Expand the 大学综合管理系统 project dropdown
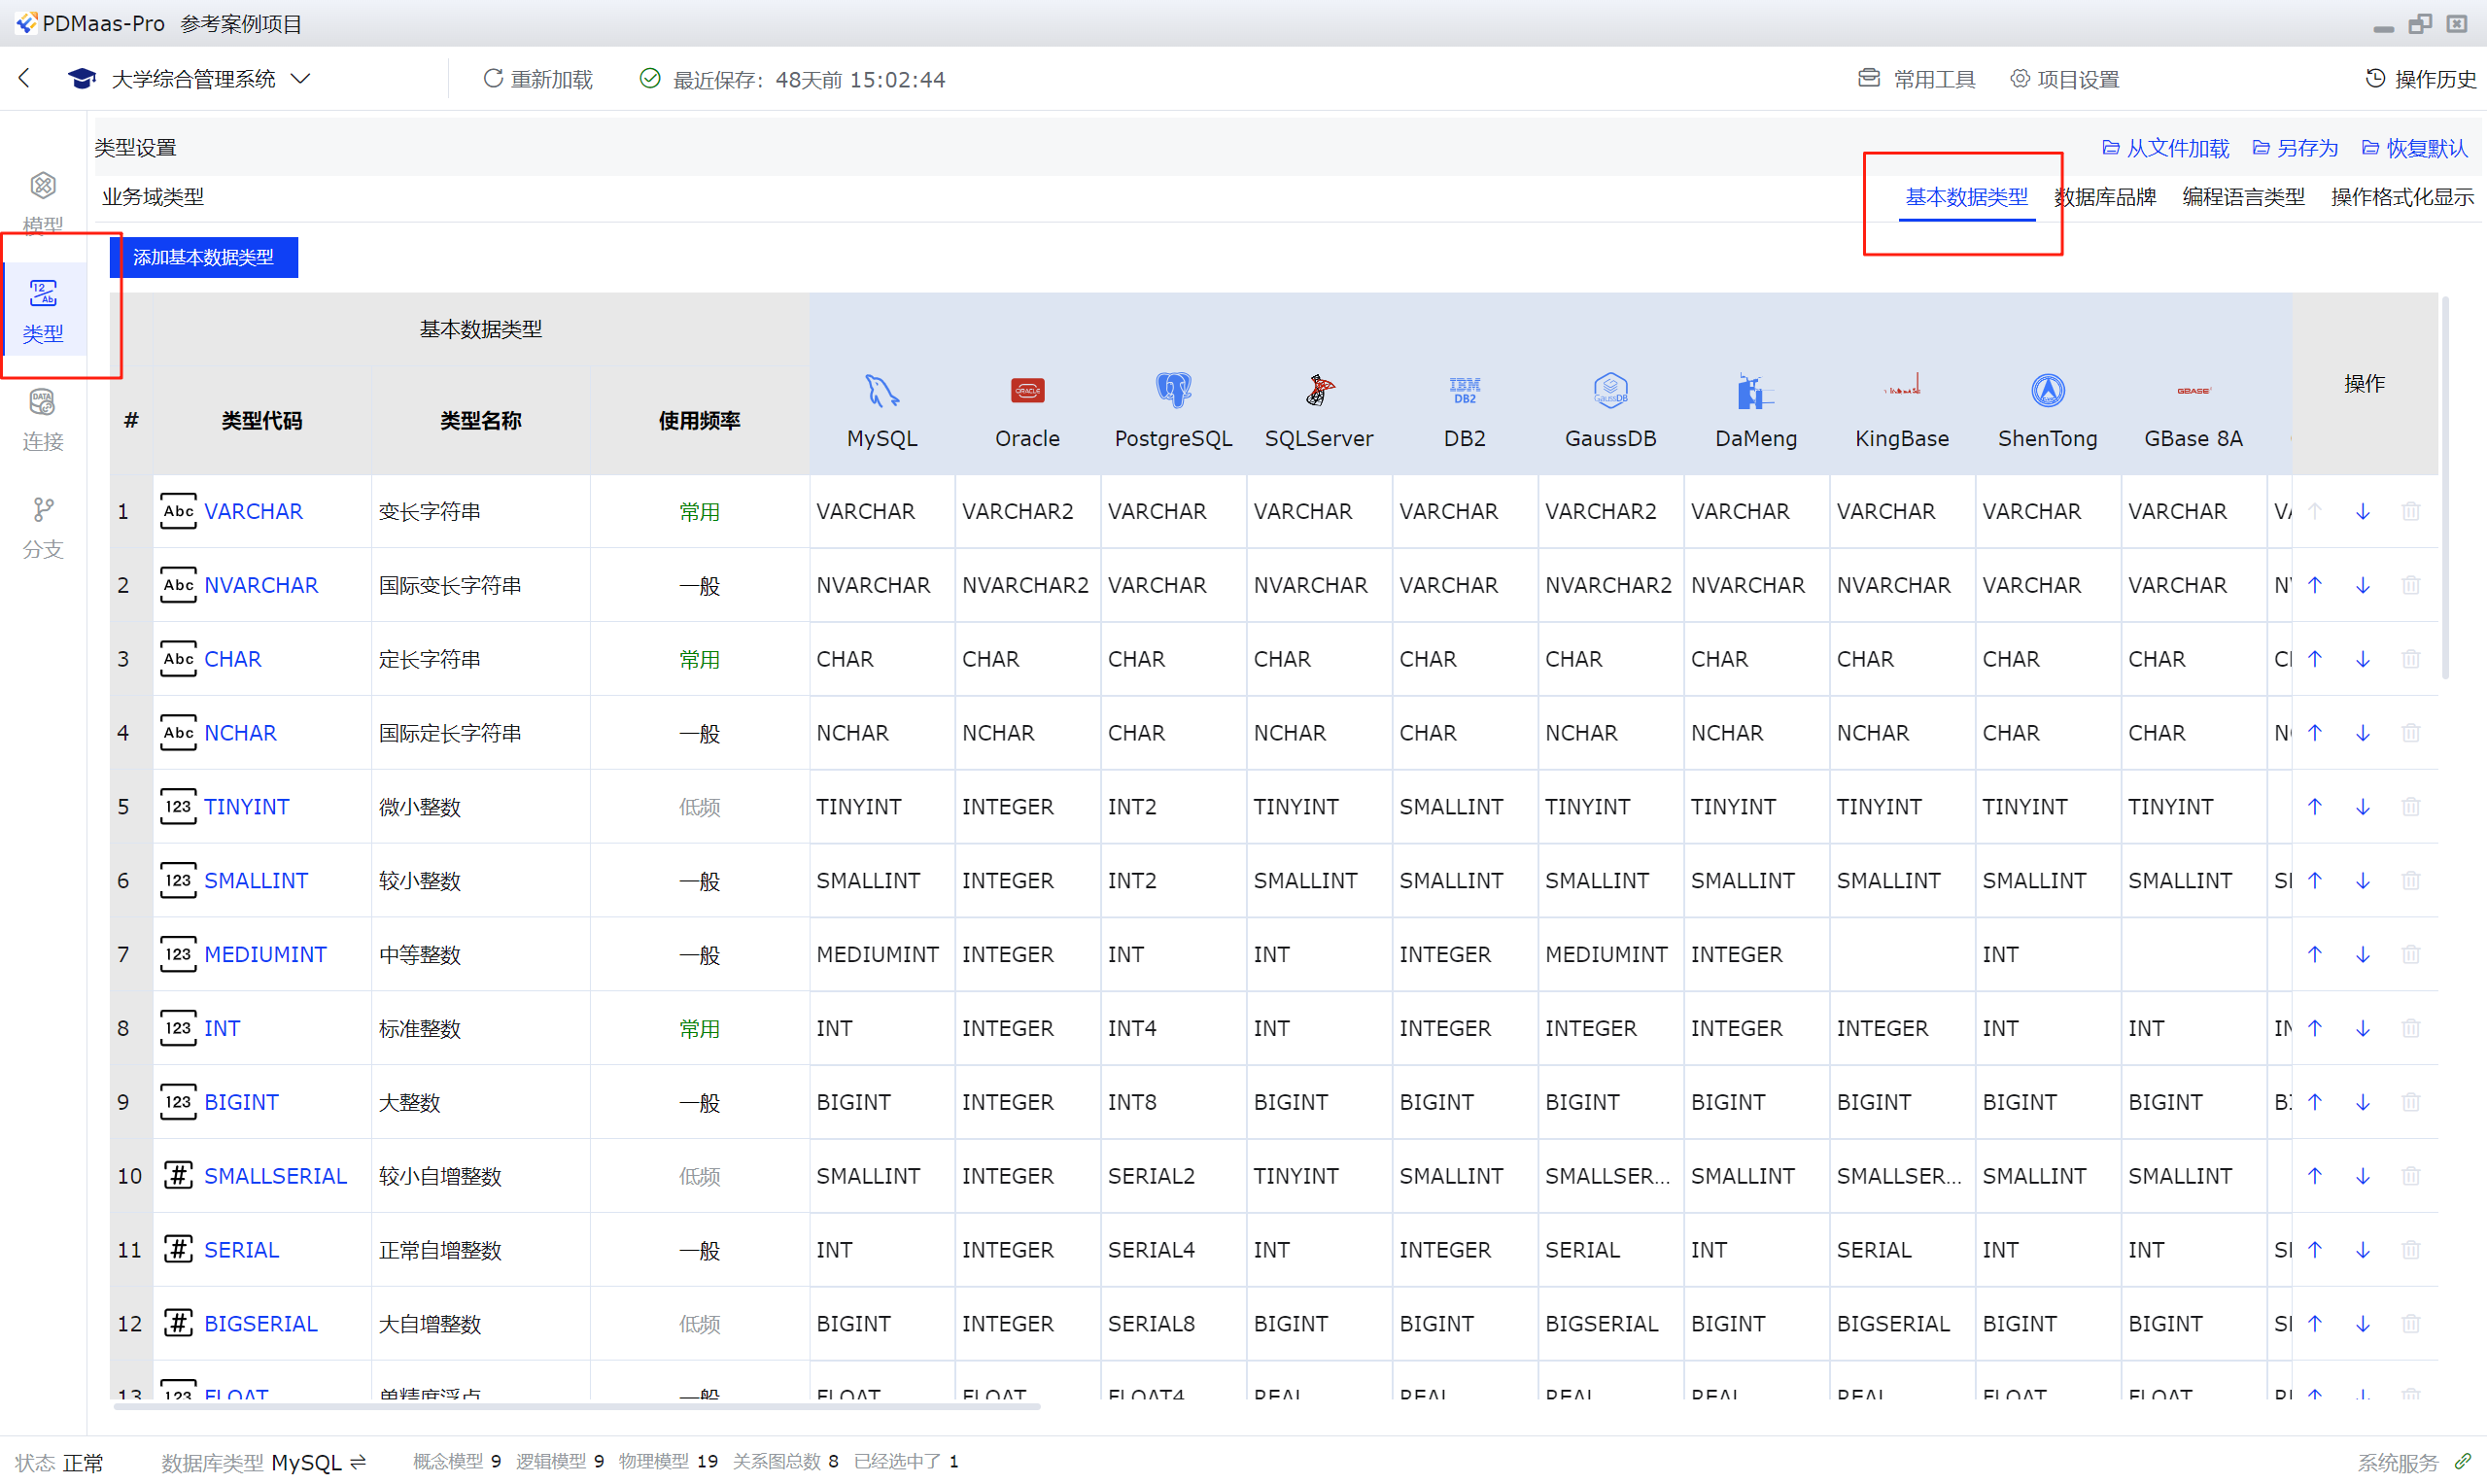The height and width of the screenshot is (1484, 2487). coord(300,78)
